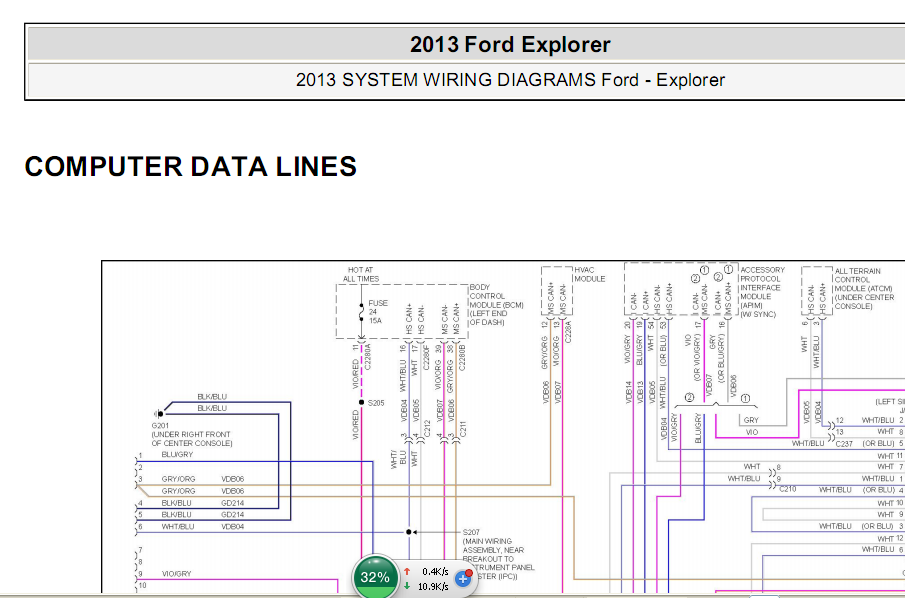
Task: Click the 'HVAC MODULE' label
Action: pos(590,274)
